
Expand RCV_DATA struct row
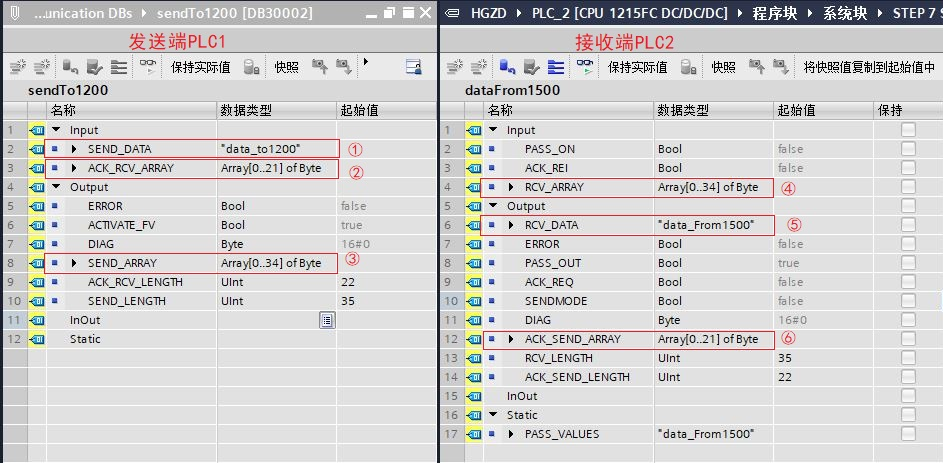tap(511, 225)
